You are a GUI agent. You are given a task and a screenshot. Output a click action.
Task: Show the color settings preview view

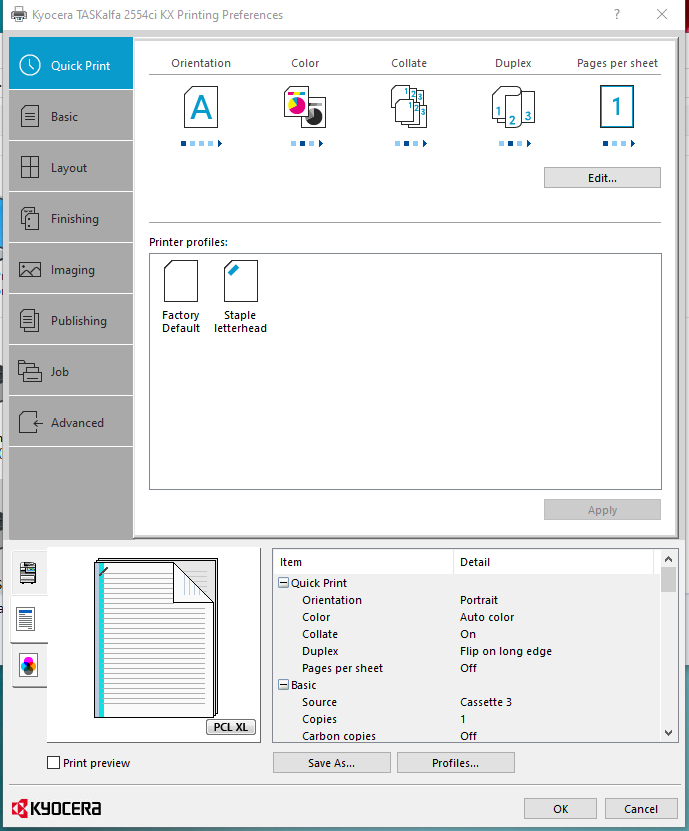[29, 665]
